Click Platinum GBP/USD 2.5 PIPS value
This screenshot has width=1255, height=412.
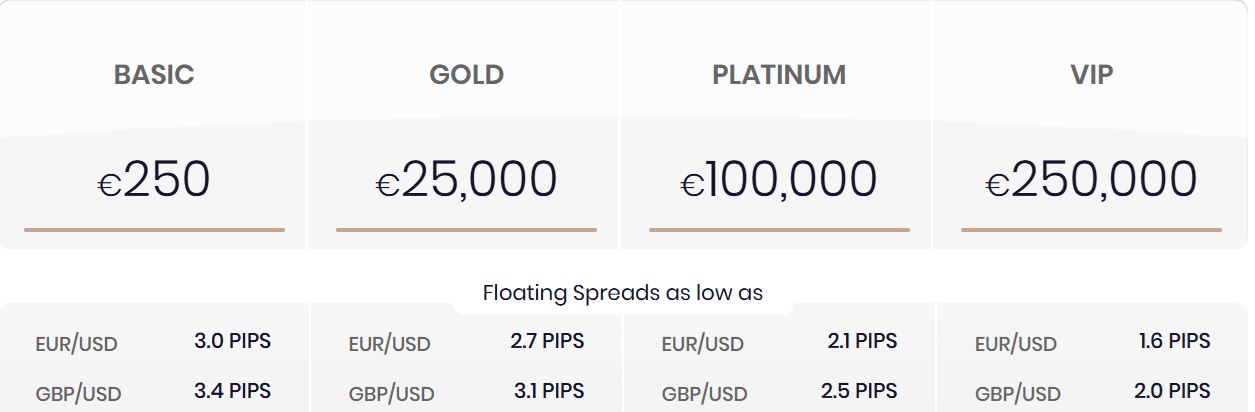point(859,390)
